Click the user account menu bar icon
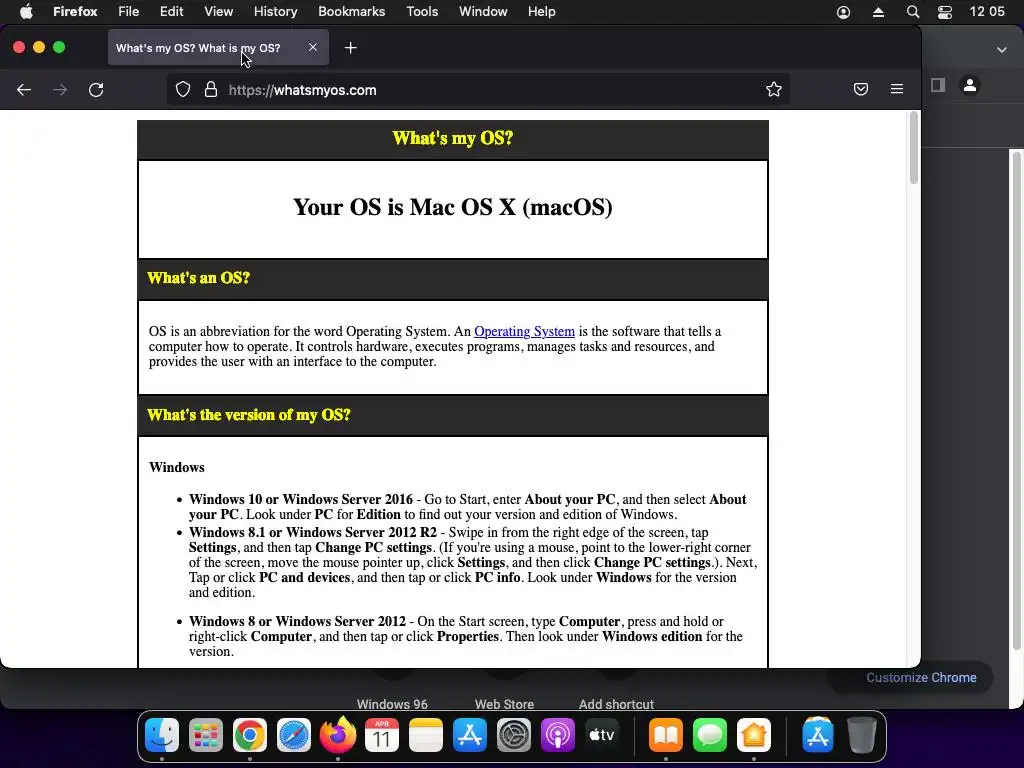1024x768 pixels. coord(843,12)
